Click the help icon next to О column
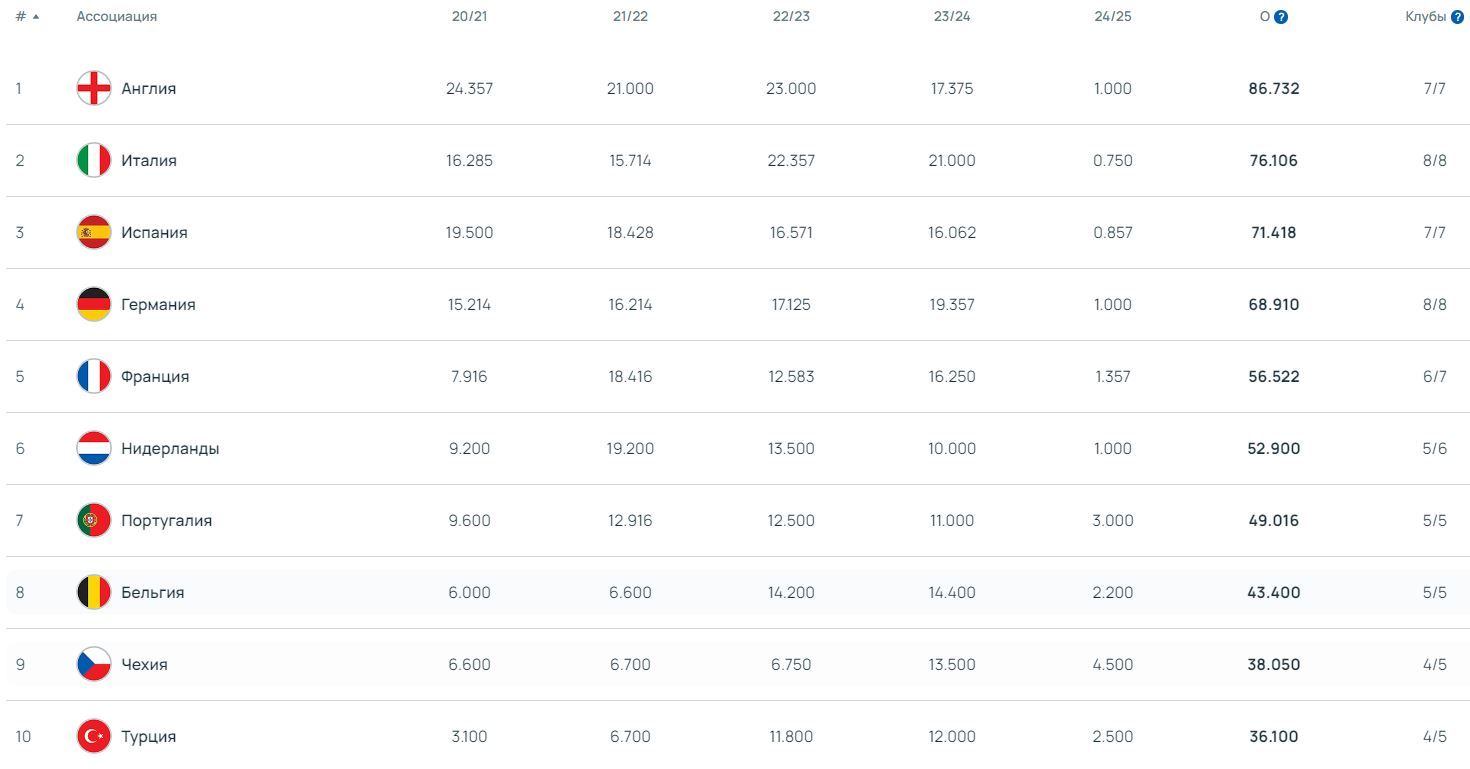The image size is (1470, 769). (x=1281, y=17)
